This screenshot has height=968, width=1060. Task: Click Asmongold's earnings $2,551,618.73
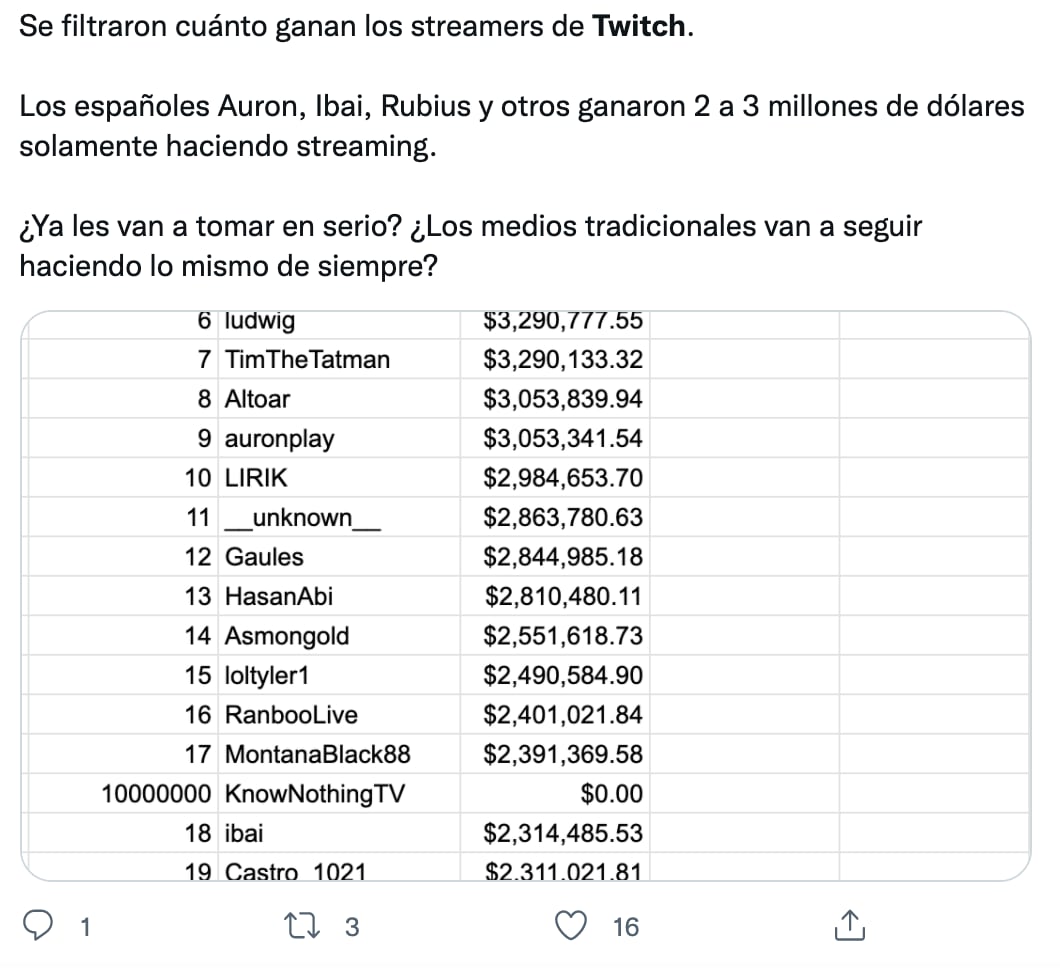click(x=563, y=636)
